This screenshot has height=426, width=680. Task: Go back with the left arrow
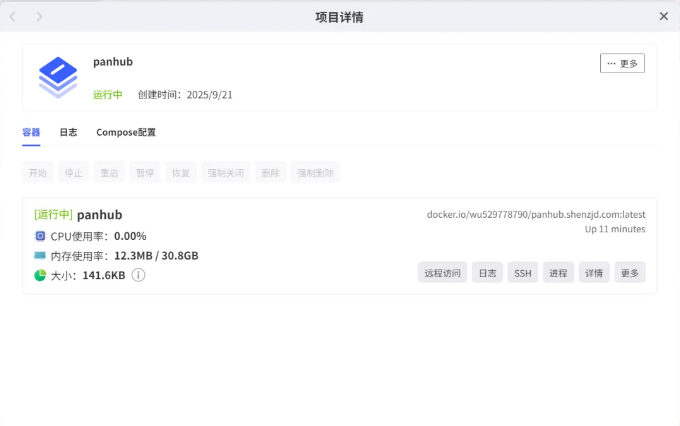pyautogui.click(x=13, y=17)
